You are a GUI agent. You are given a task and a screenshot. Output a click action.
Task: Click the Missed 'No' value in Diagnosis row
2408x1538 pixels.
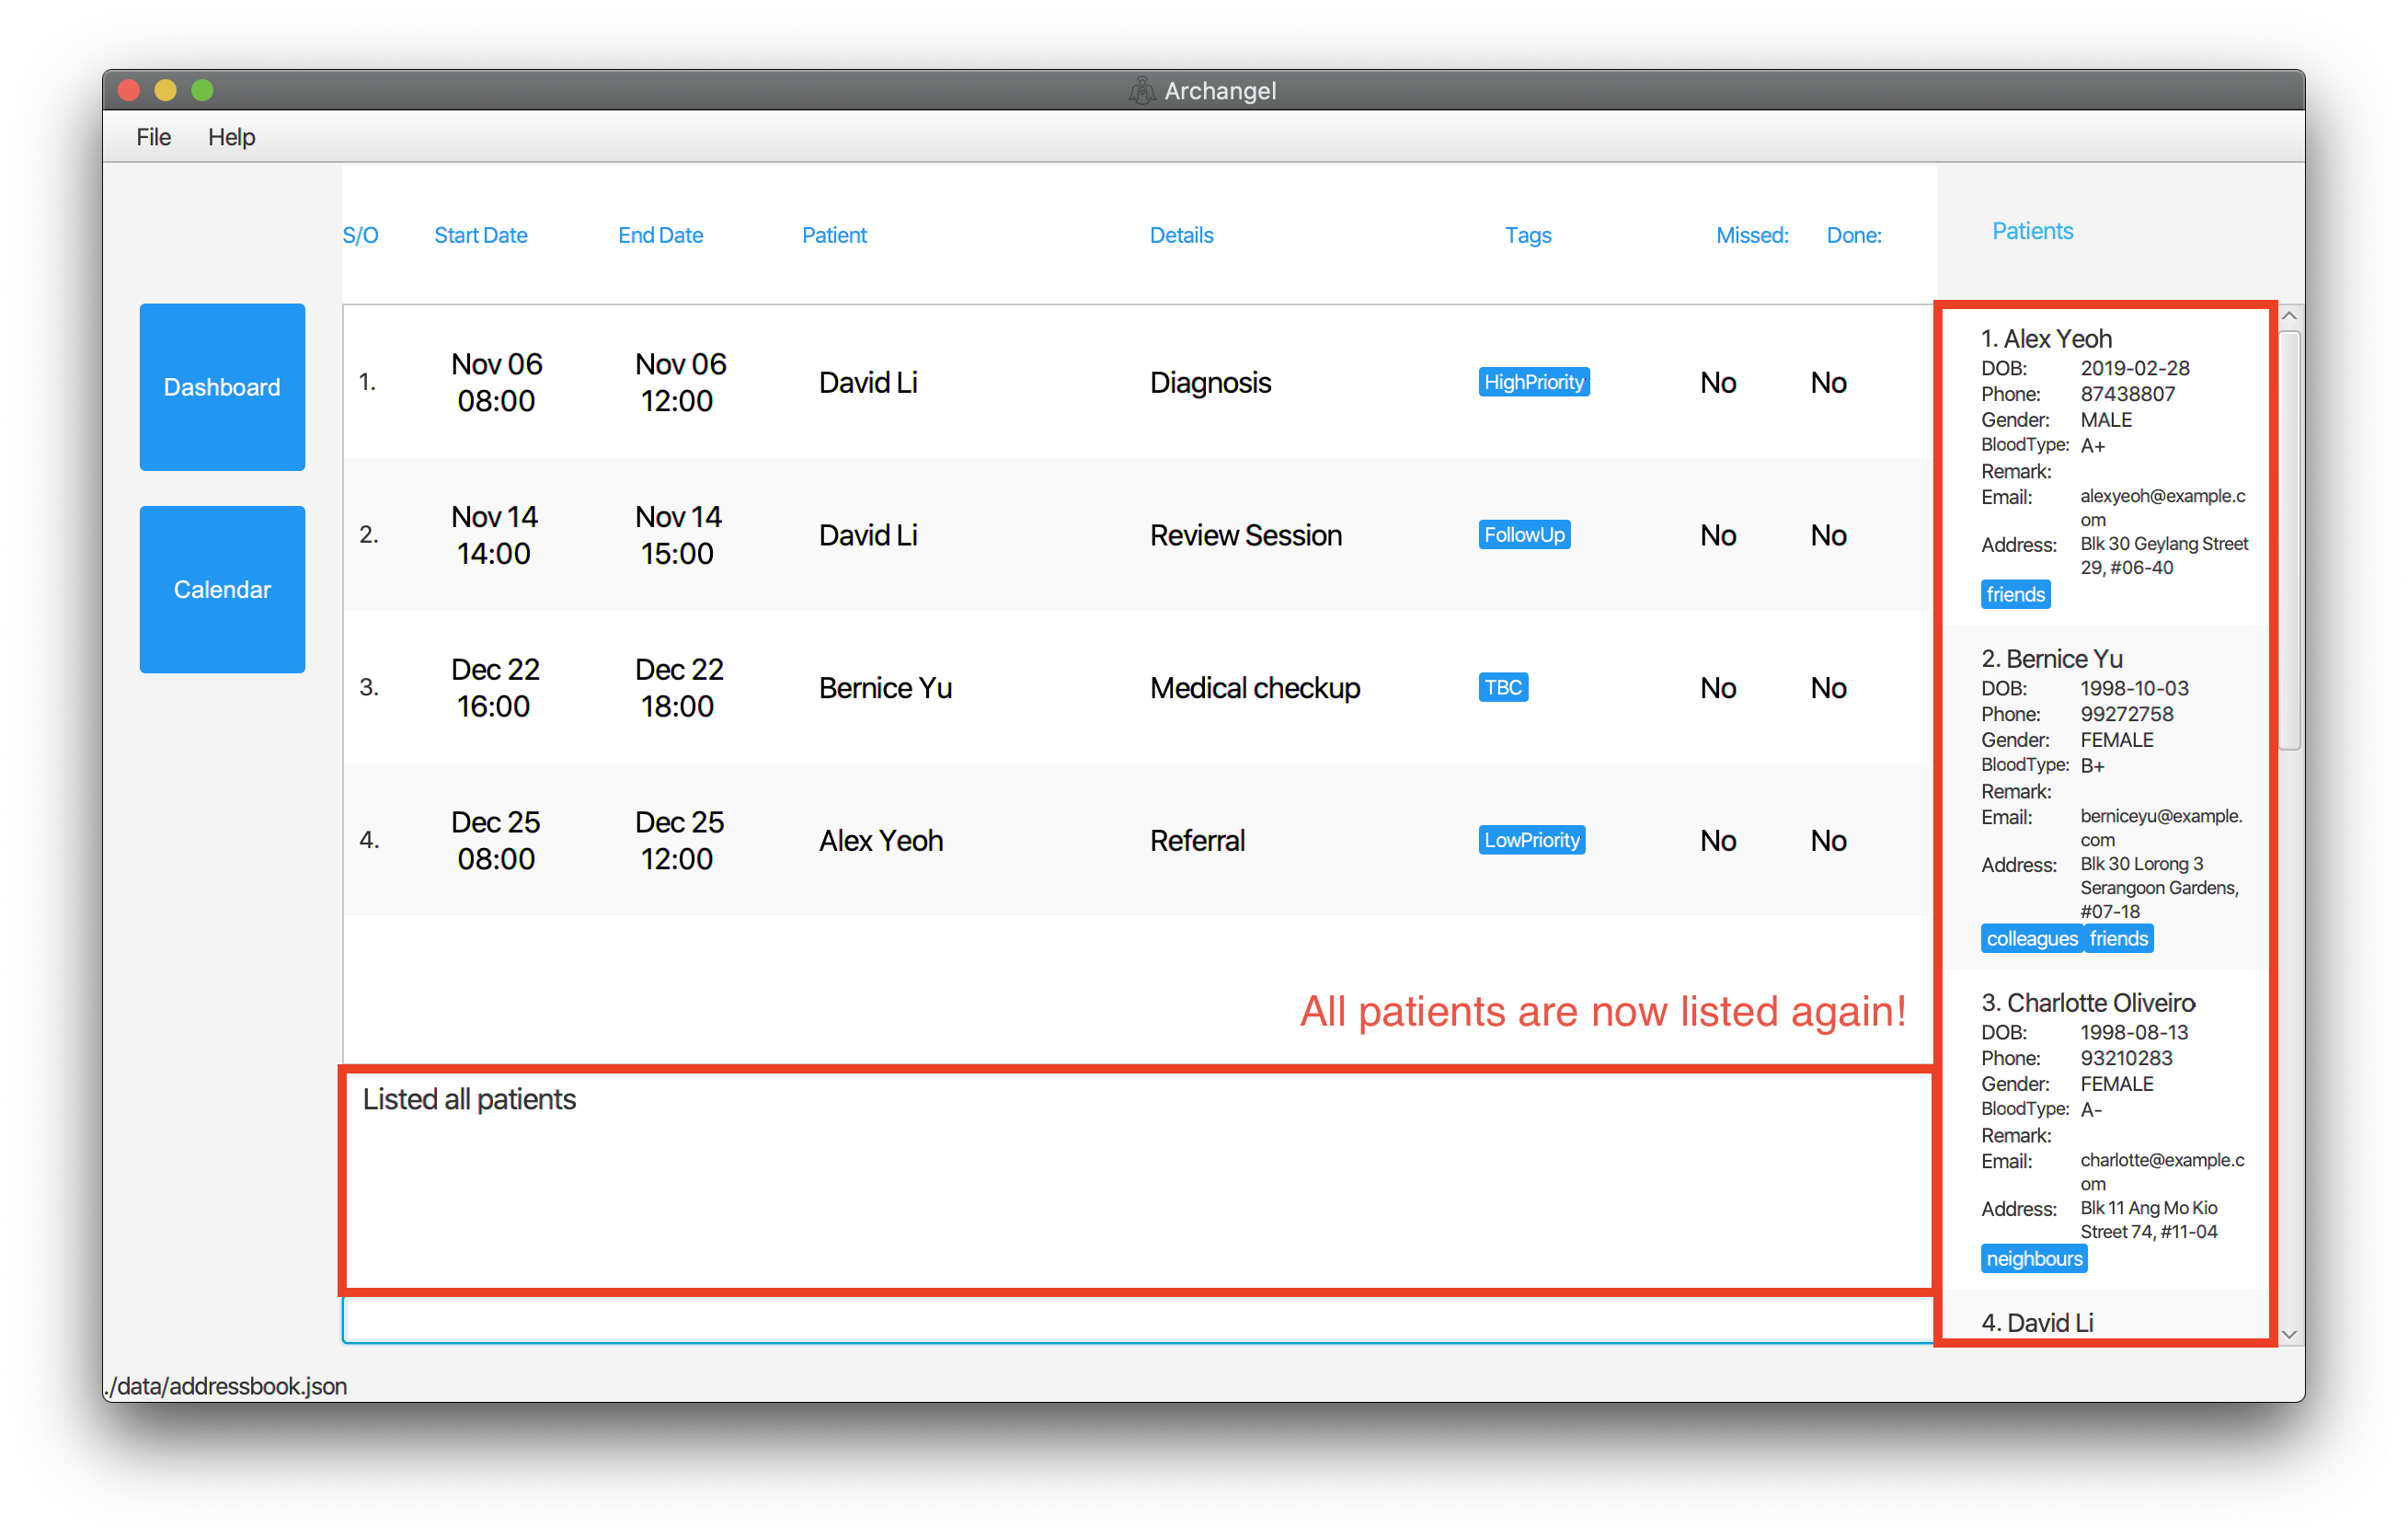tap(1718, 383)
